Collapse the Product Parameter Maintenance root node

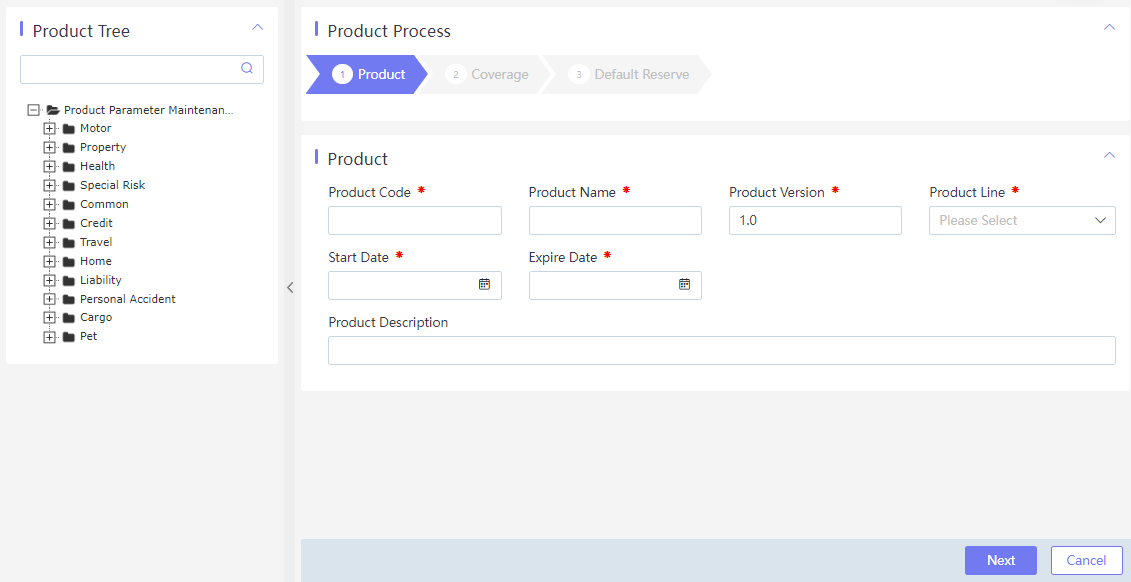[32, 110]
